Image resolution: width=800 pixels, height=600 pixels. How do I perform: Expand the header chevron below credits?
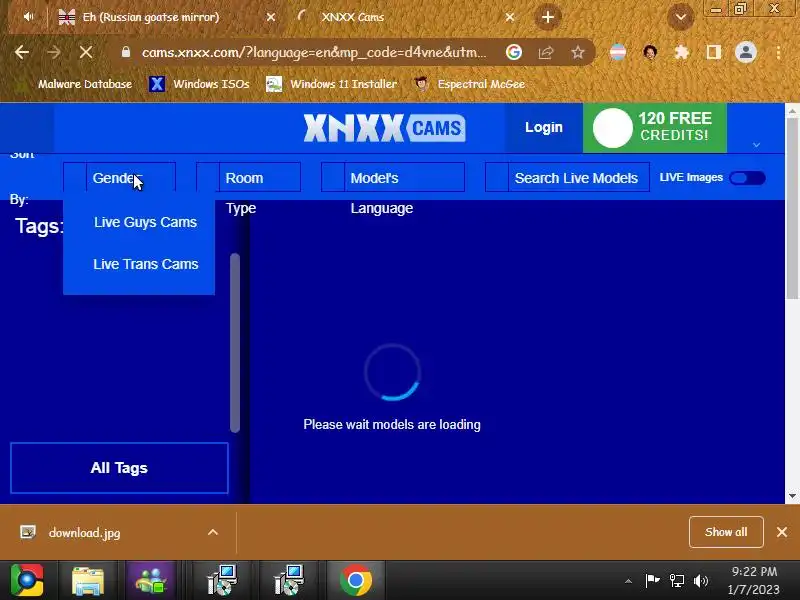click(756, 145)
